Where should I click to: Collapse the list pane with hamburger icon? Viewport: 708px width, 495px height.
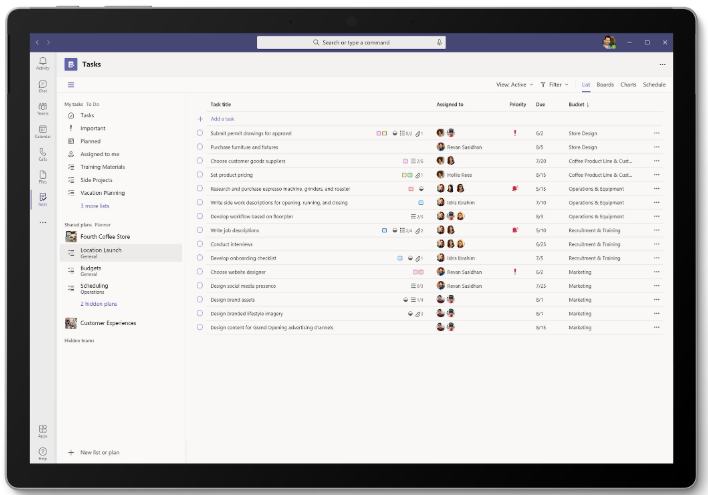pyautogui.click(x=71, y=85)
